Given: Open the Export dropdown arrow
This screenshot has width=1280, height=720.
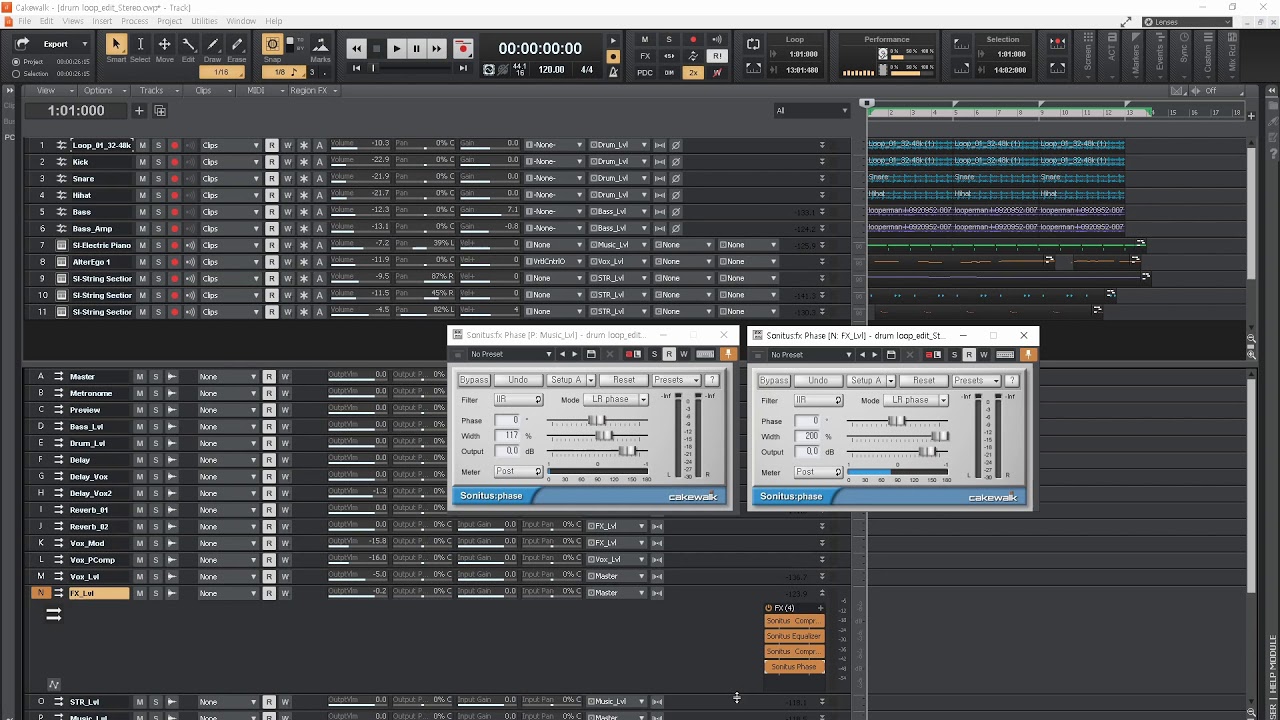Looking at the screenshot, I should tap(85, 44).
